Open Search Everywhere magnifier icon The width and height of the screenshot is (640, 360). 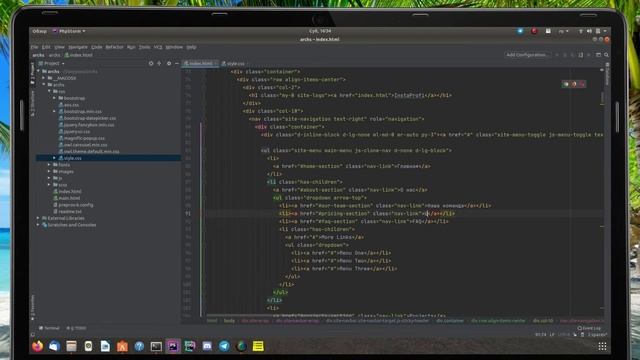pyautogui.click(x=607, y=55)
